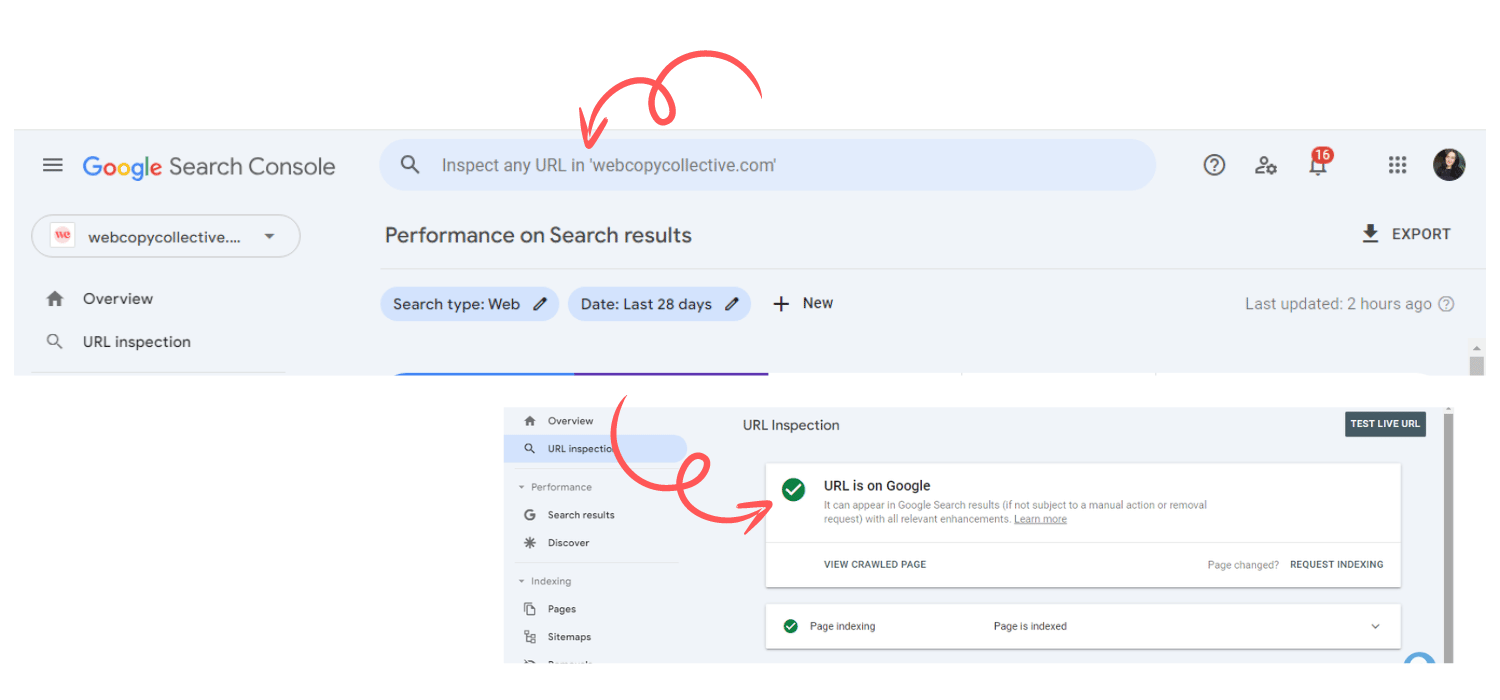Add a New filter
The height and width of the screenshot is (700, 1500).
[804, 304]
